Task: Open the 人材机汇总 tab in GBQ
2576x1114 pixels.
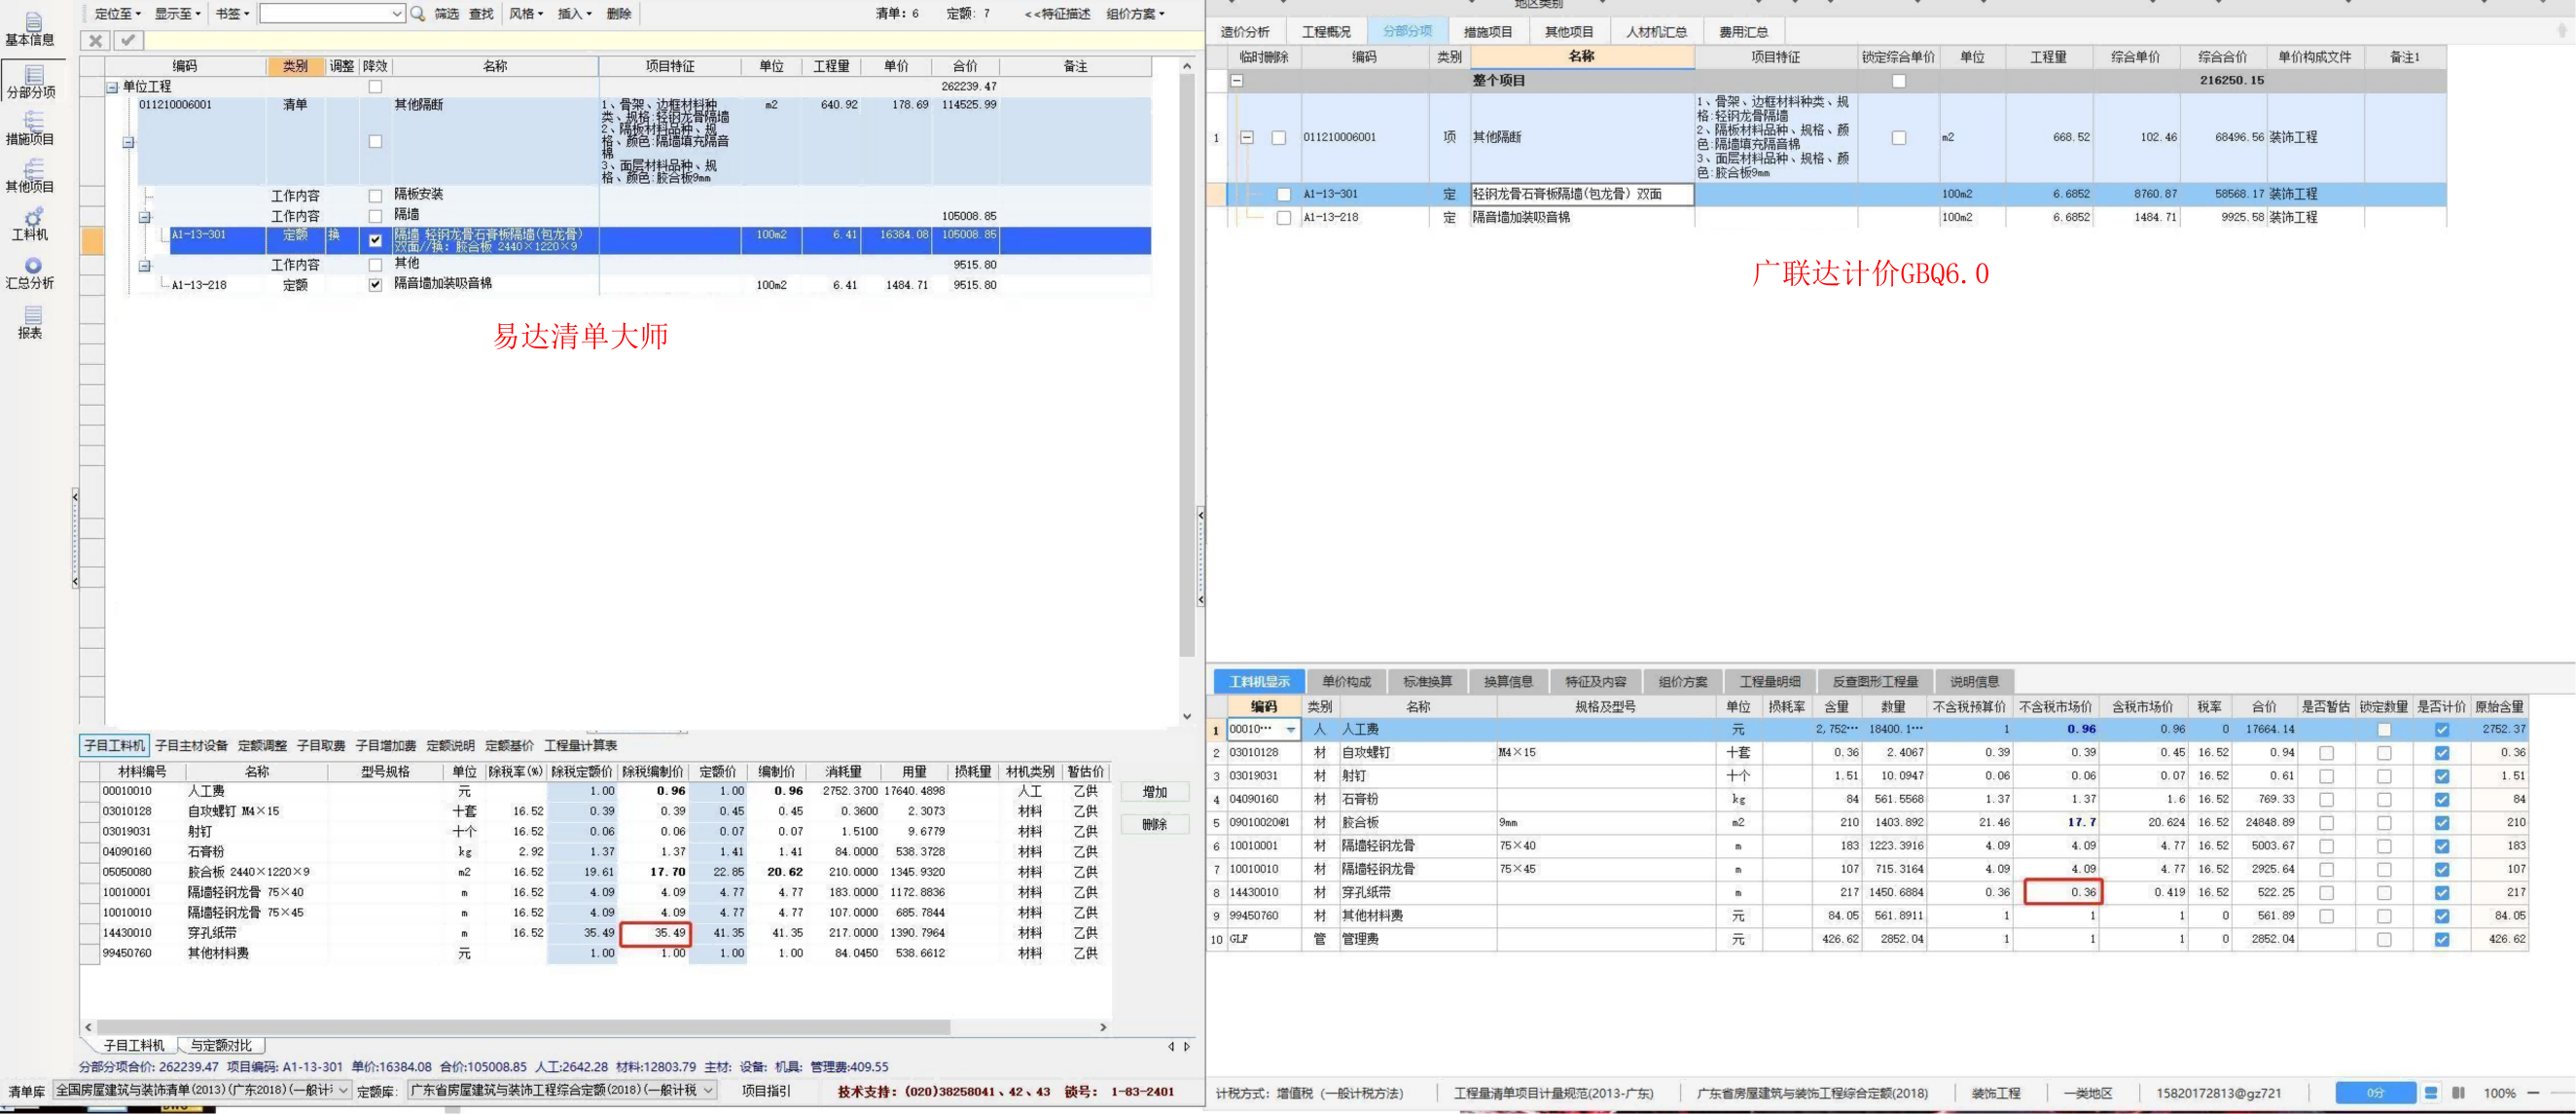Action: pos(1656,32)
